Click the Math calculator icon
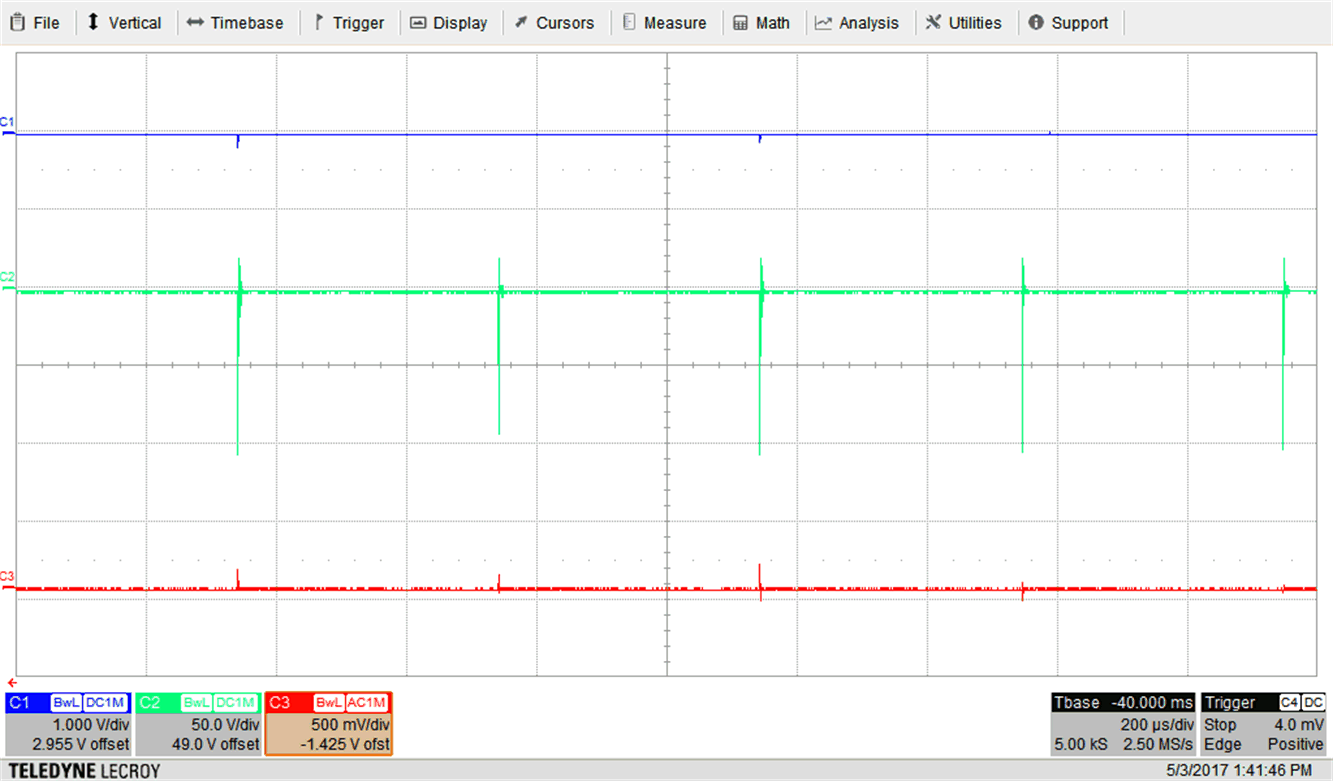This screenshot has width=1334, height=782. point(741,23)
